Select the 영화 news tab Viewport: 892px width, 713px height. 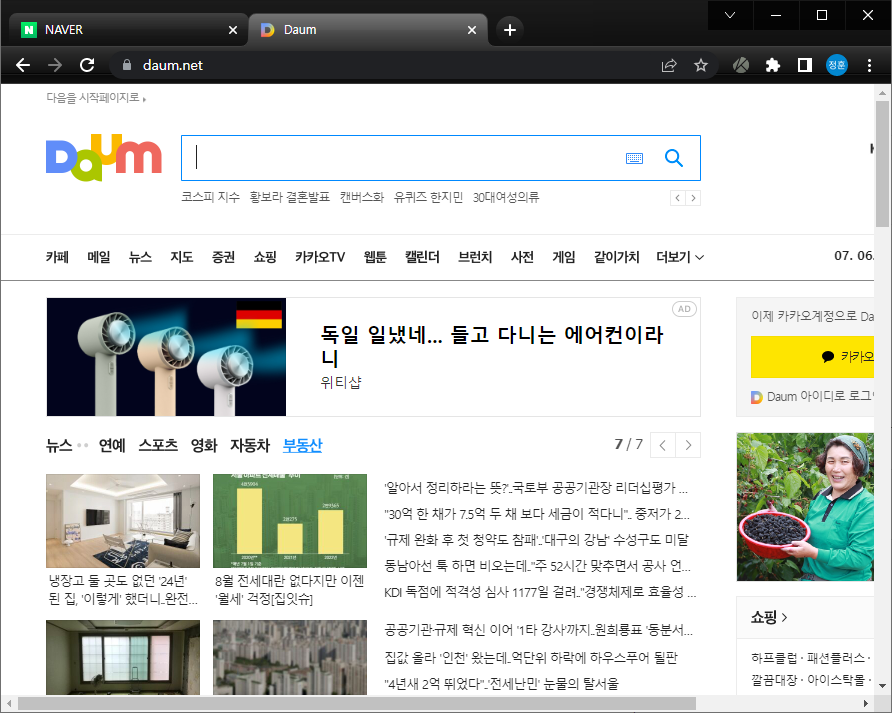204,445
